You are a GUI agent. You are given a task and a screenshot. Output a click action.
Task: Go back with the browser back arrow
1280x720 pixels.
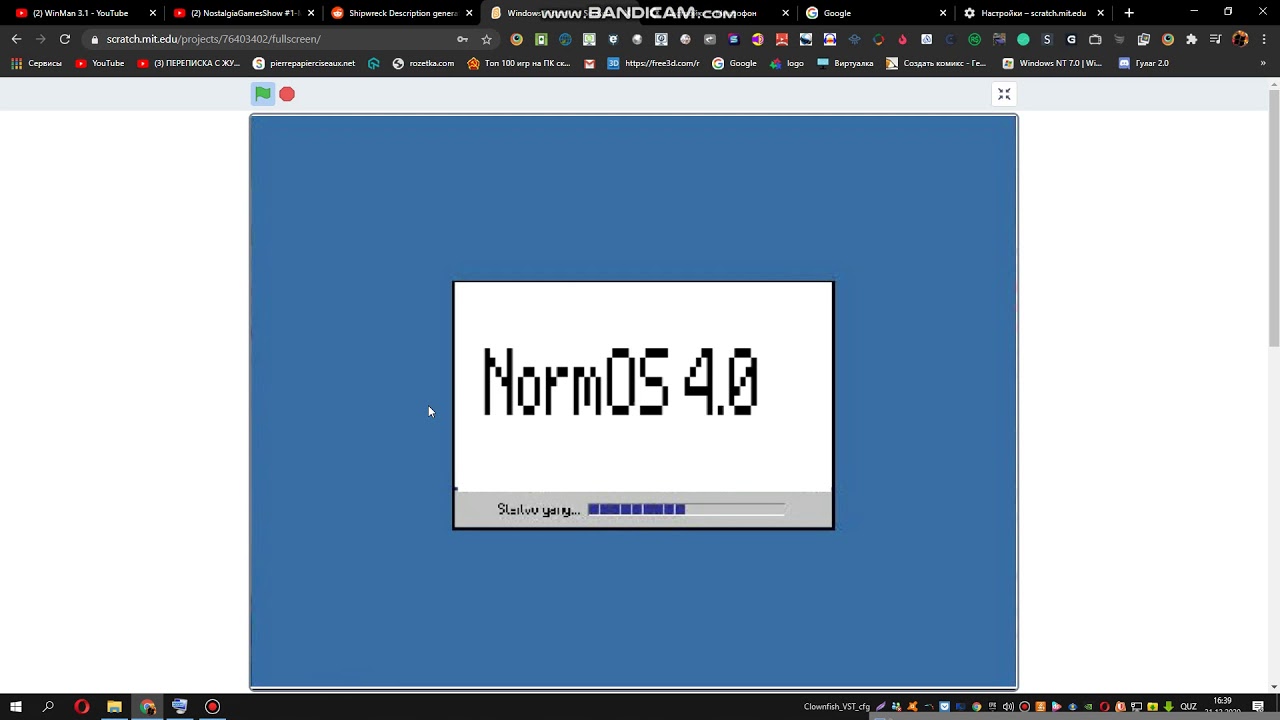[16, 39]
